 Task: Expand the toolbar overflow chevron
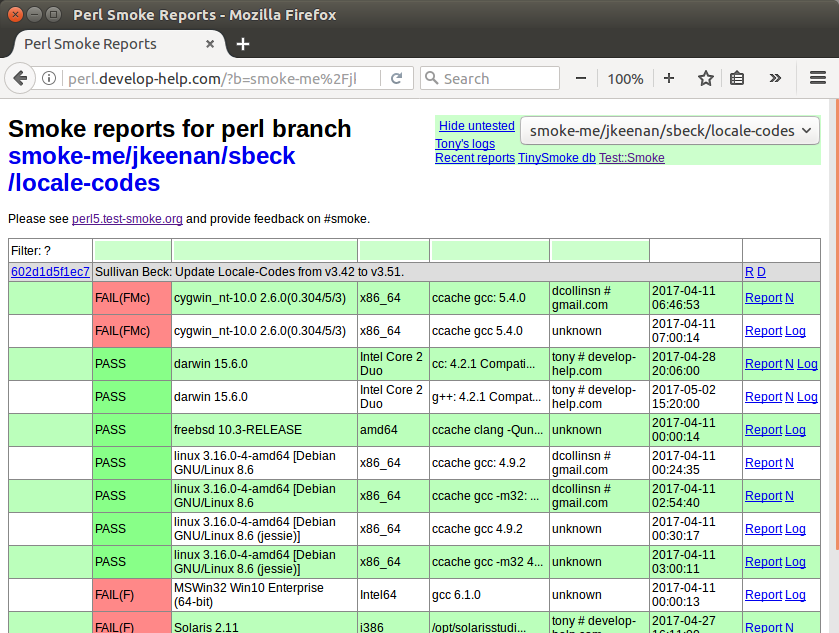pyautogui.click(x=775, y=78)
